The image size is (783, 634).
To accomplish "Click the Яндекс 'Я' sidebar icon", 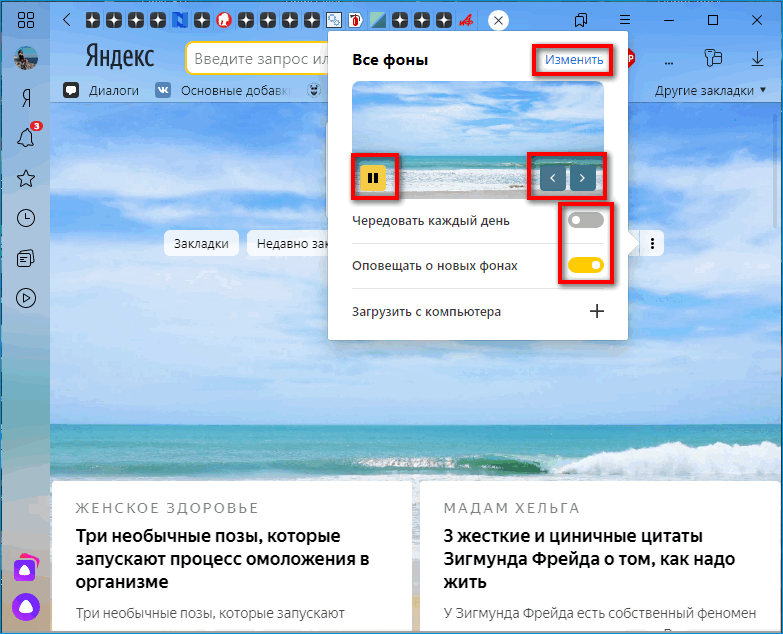I will [x=26, y=98].
